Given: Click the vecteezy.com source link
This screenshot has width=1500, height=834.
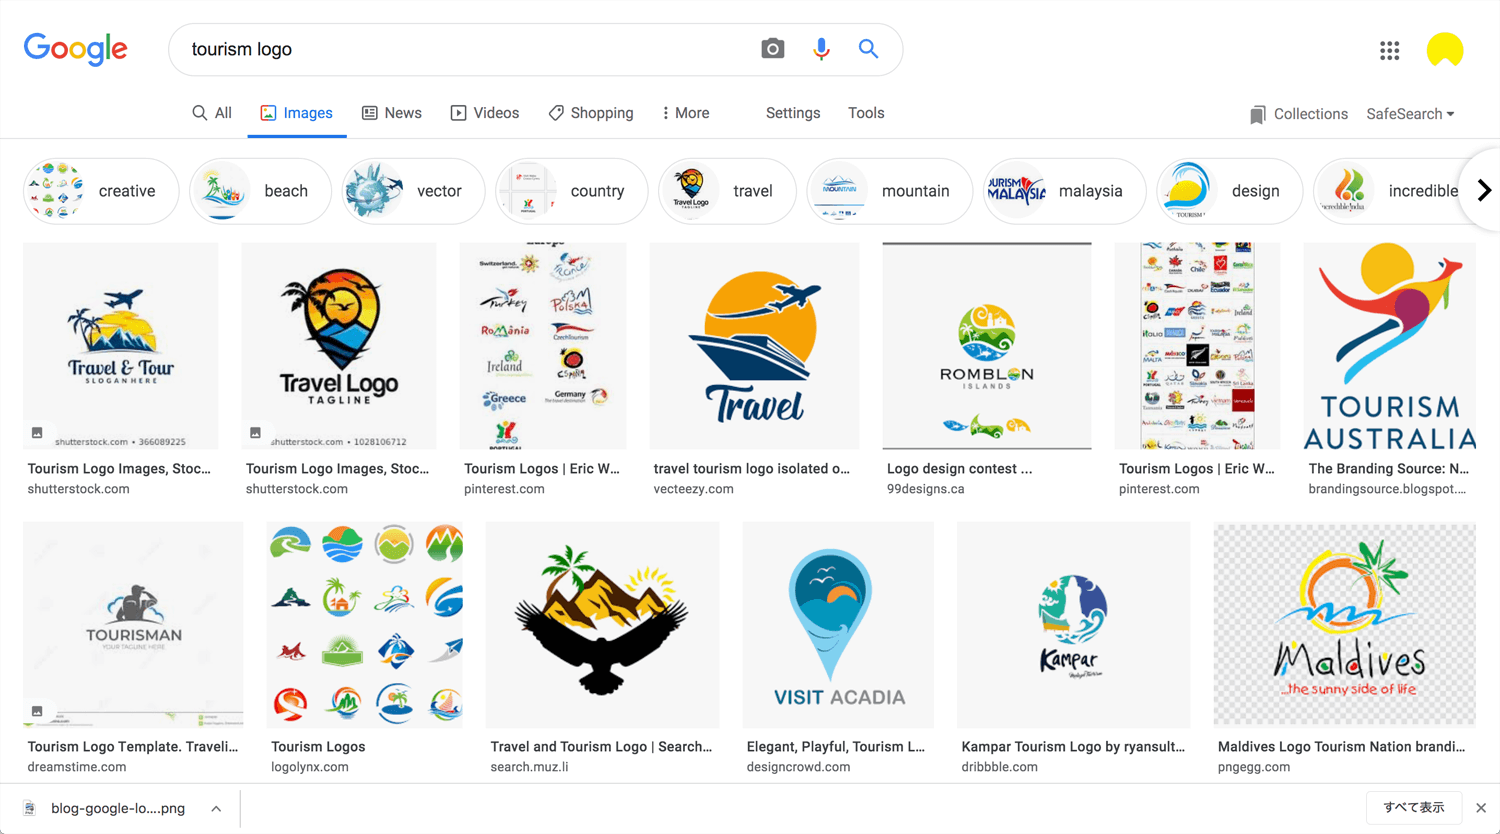Looking at the screenshot, I should click(694, 489).
